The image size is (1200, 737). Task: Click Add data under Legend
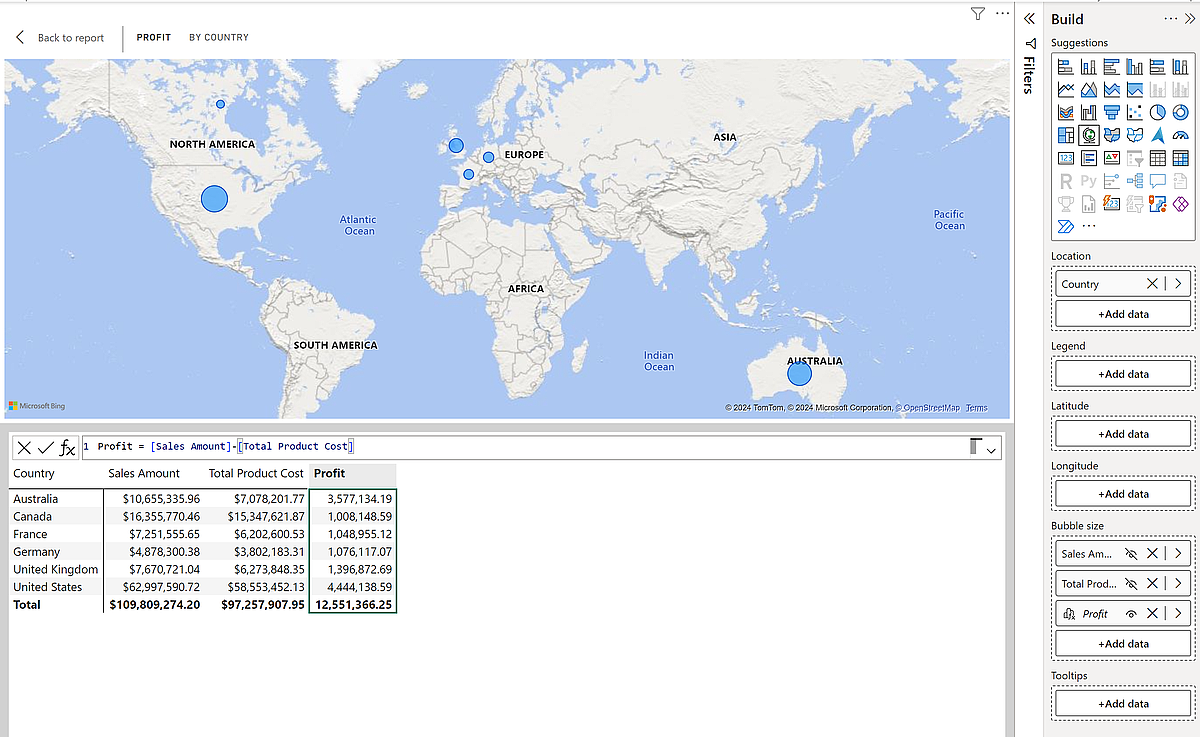1122,373
